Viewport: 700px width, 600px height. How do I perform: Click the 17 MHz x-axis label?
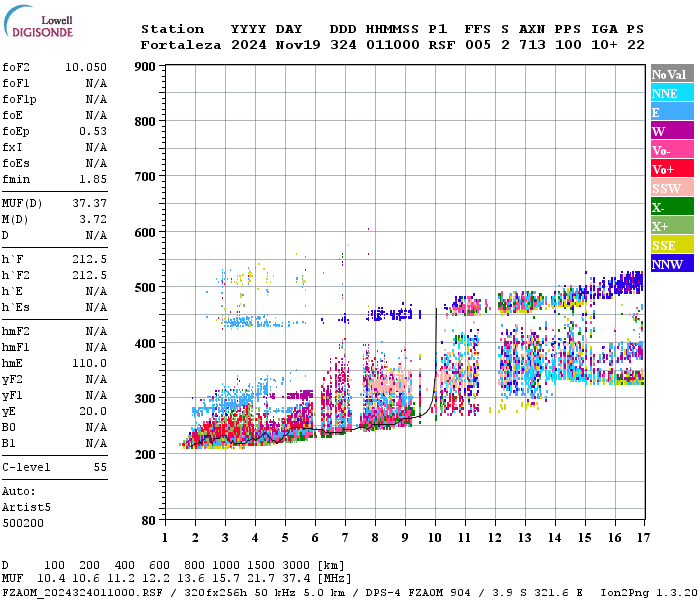(643, 538)
